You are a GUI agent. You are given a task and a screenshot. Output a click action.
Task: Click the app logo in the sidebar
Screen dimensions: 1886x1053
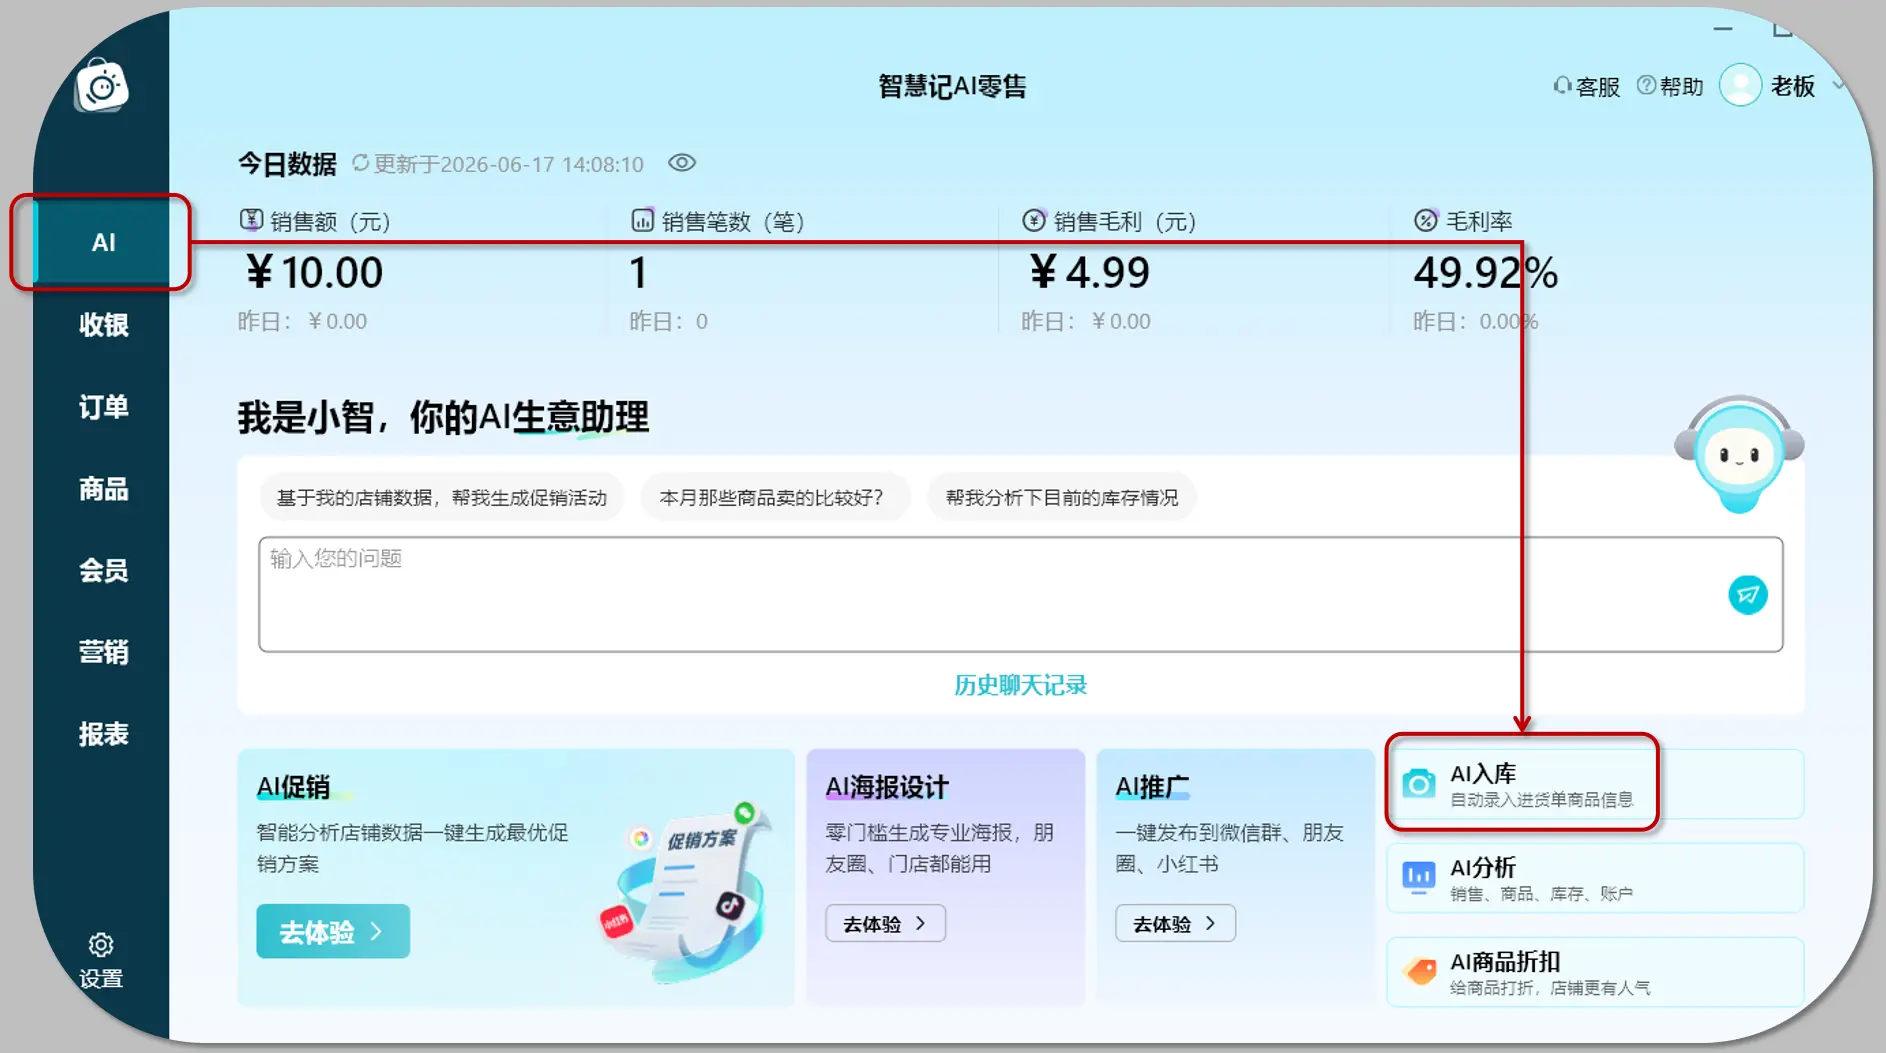(102, 86)
